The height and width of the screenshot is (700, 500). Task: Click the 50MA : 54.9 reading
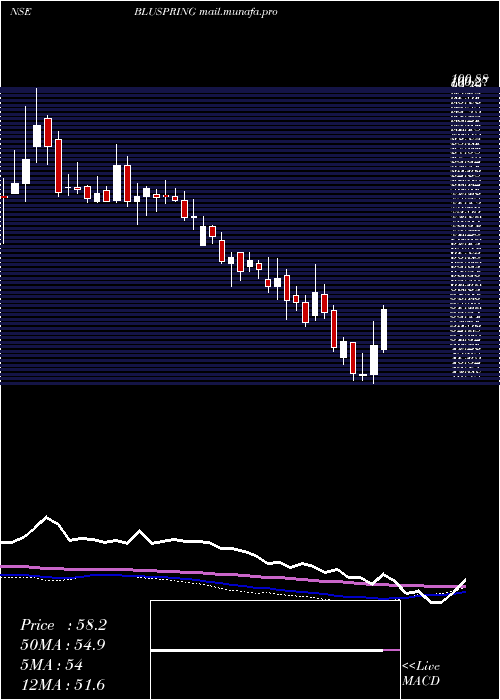63,645
